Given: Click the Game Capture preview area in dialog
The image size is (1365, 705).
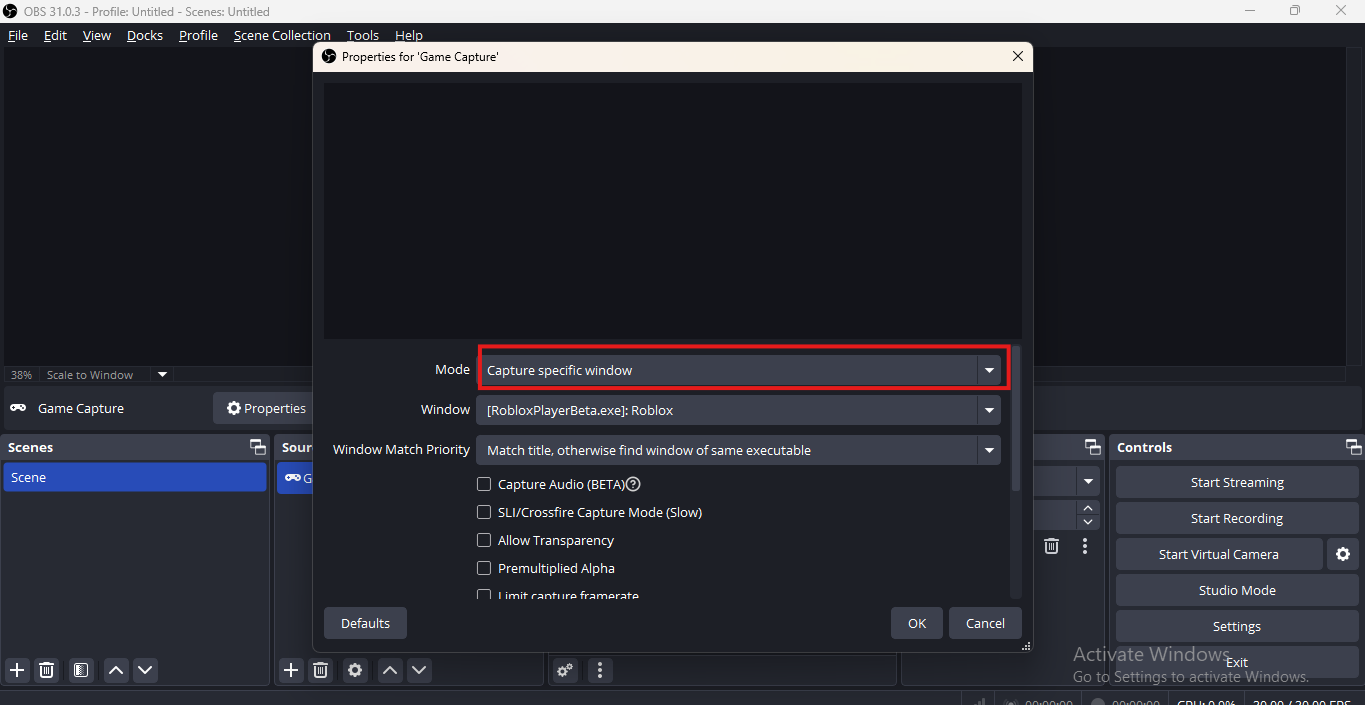Looking at the screenshot, I should tap(672, 211).
